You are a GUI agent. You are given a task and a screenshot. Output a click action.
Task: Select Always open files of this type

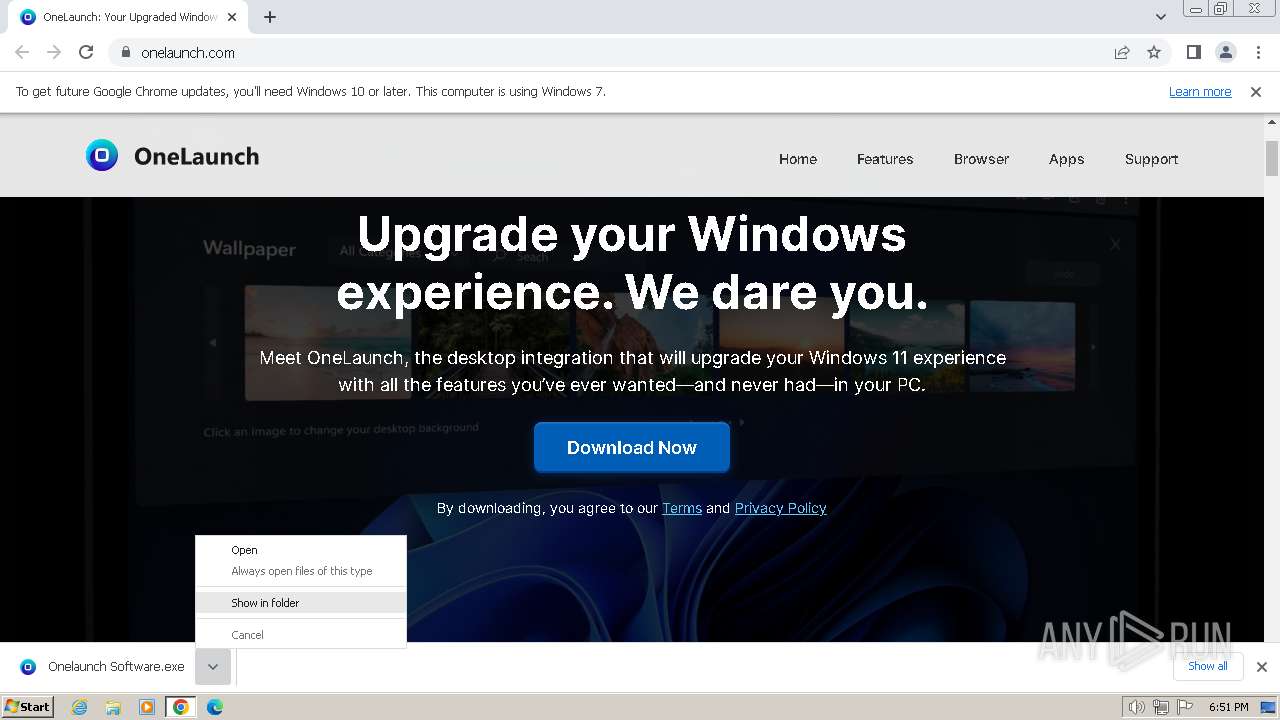[x=301, y=571]
